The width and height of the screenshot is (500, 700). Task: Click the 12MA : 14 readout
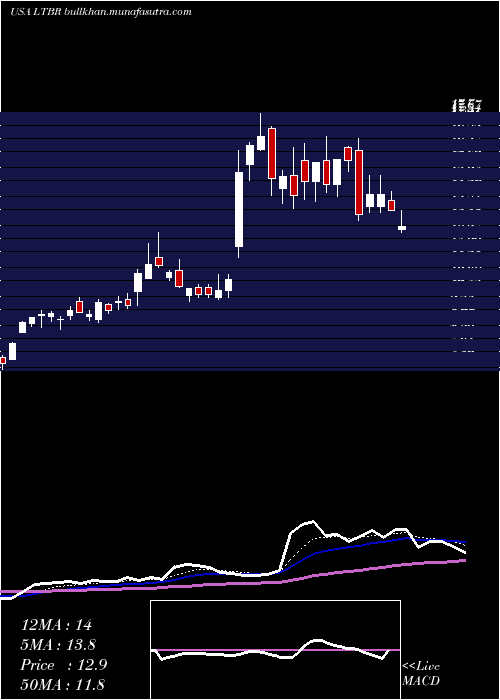(56, 625)
